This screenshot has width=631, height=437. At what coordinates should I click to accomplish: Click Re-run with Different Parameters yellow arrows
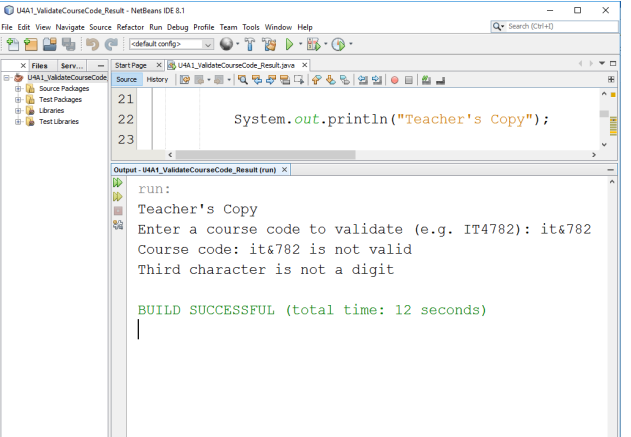click(x=118, y=196)
